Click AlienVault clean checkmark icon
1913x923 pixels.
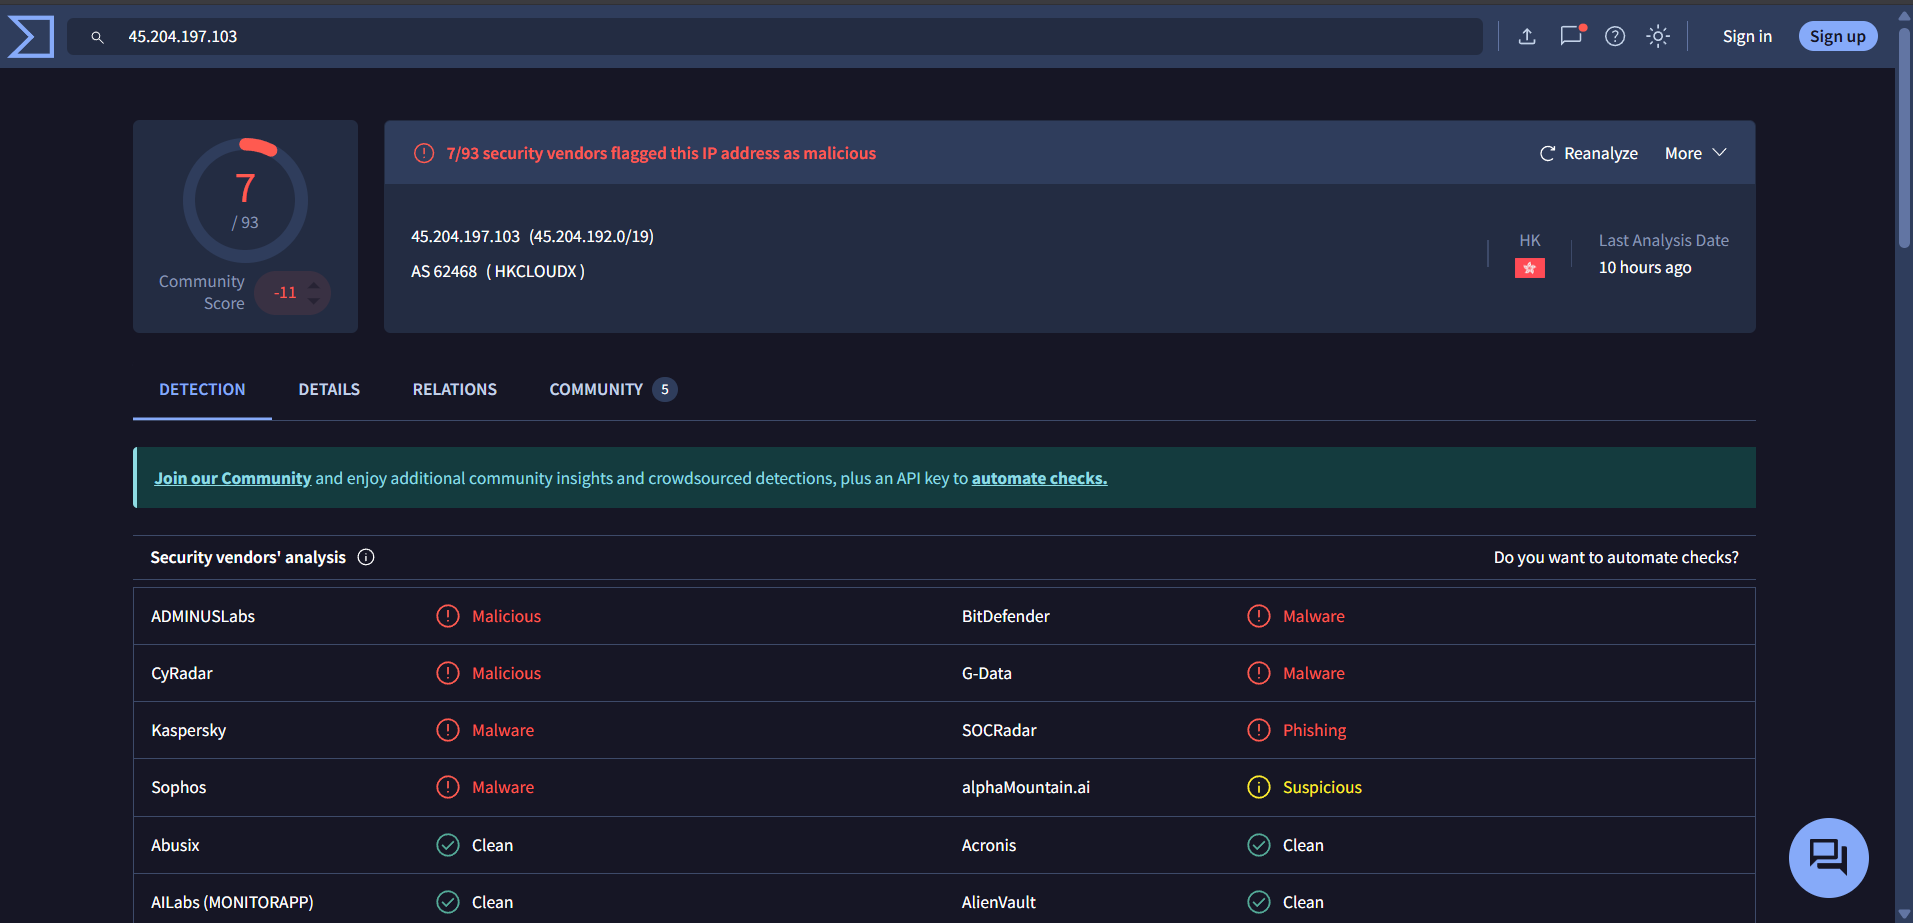1259,902
